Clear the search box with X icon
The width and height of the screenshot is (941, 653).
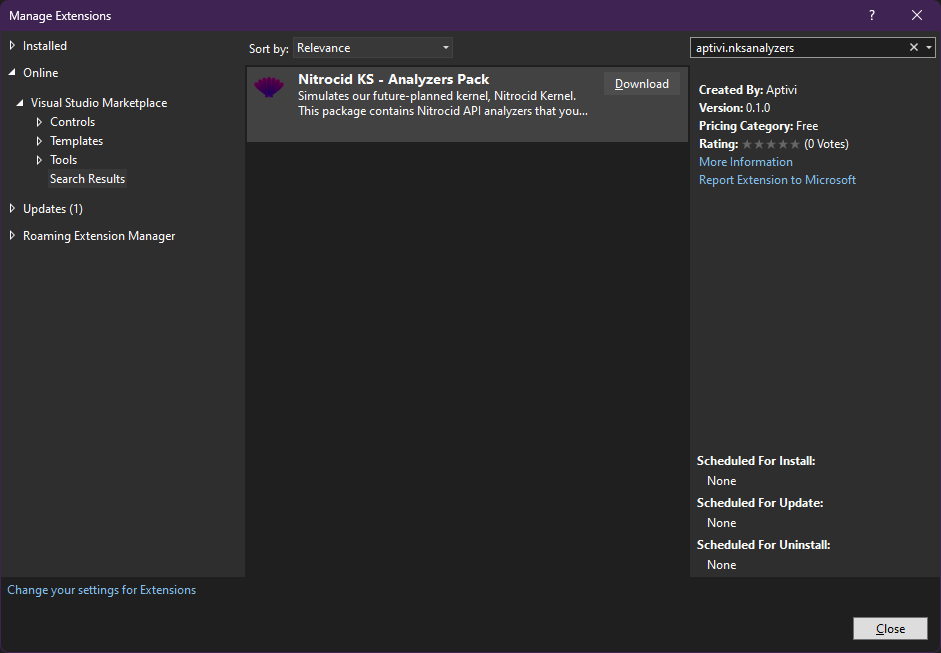[x=913, y=47]
